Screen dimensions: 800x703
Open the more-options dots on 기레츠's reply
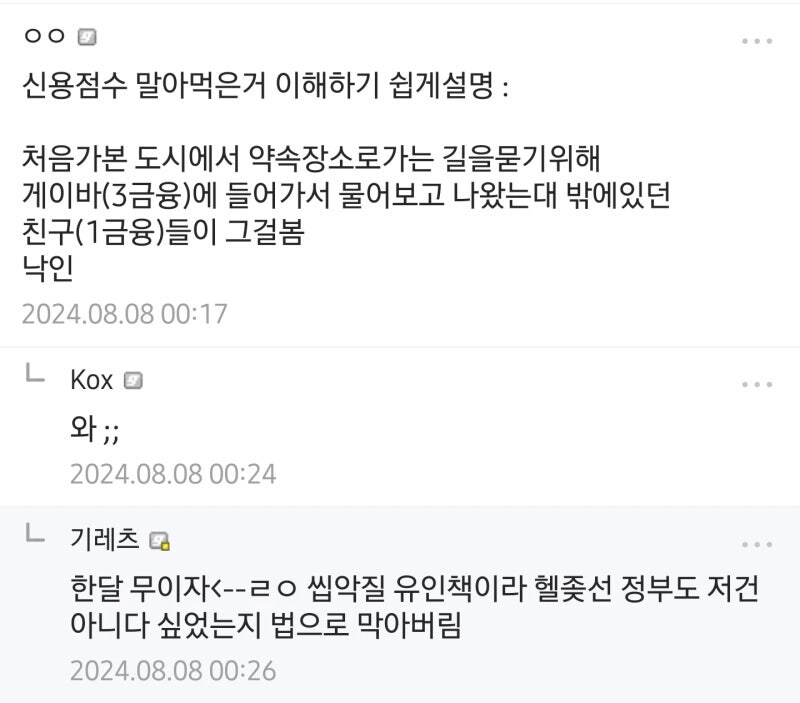click(x=757, y=544)
